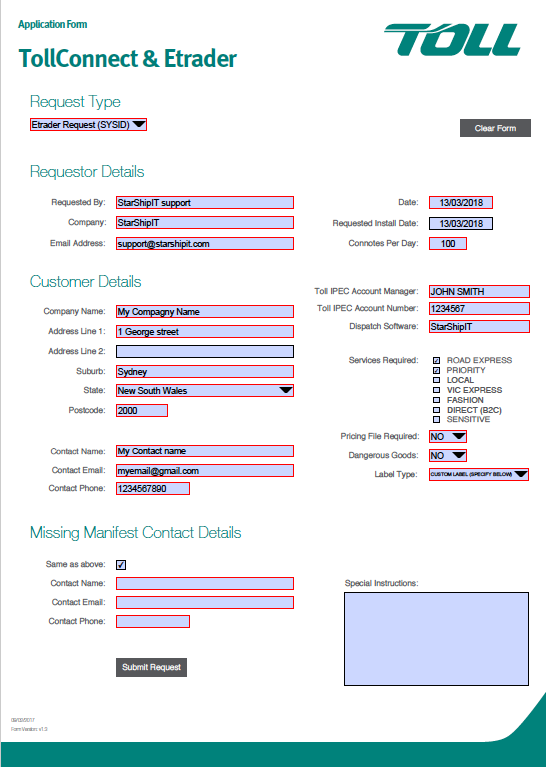This screenshot has width=546, height=767.
Task: Select the FASHION service checkbox
Action: coord(436,400)
